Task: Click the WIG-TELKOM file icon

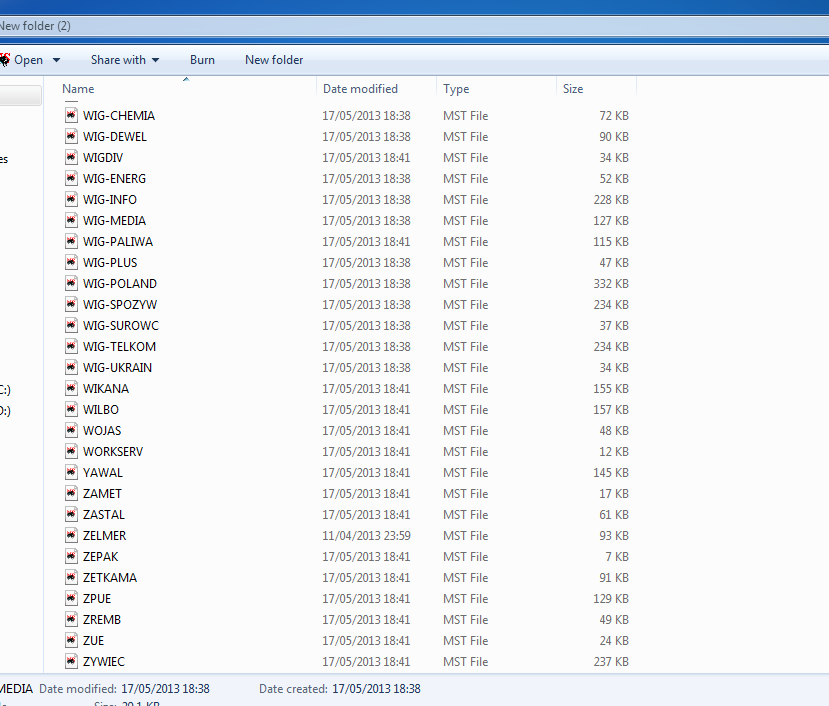Action: tap(71, 346)
